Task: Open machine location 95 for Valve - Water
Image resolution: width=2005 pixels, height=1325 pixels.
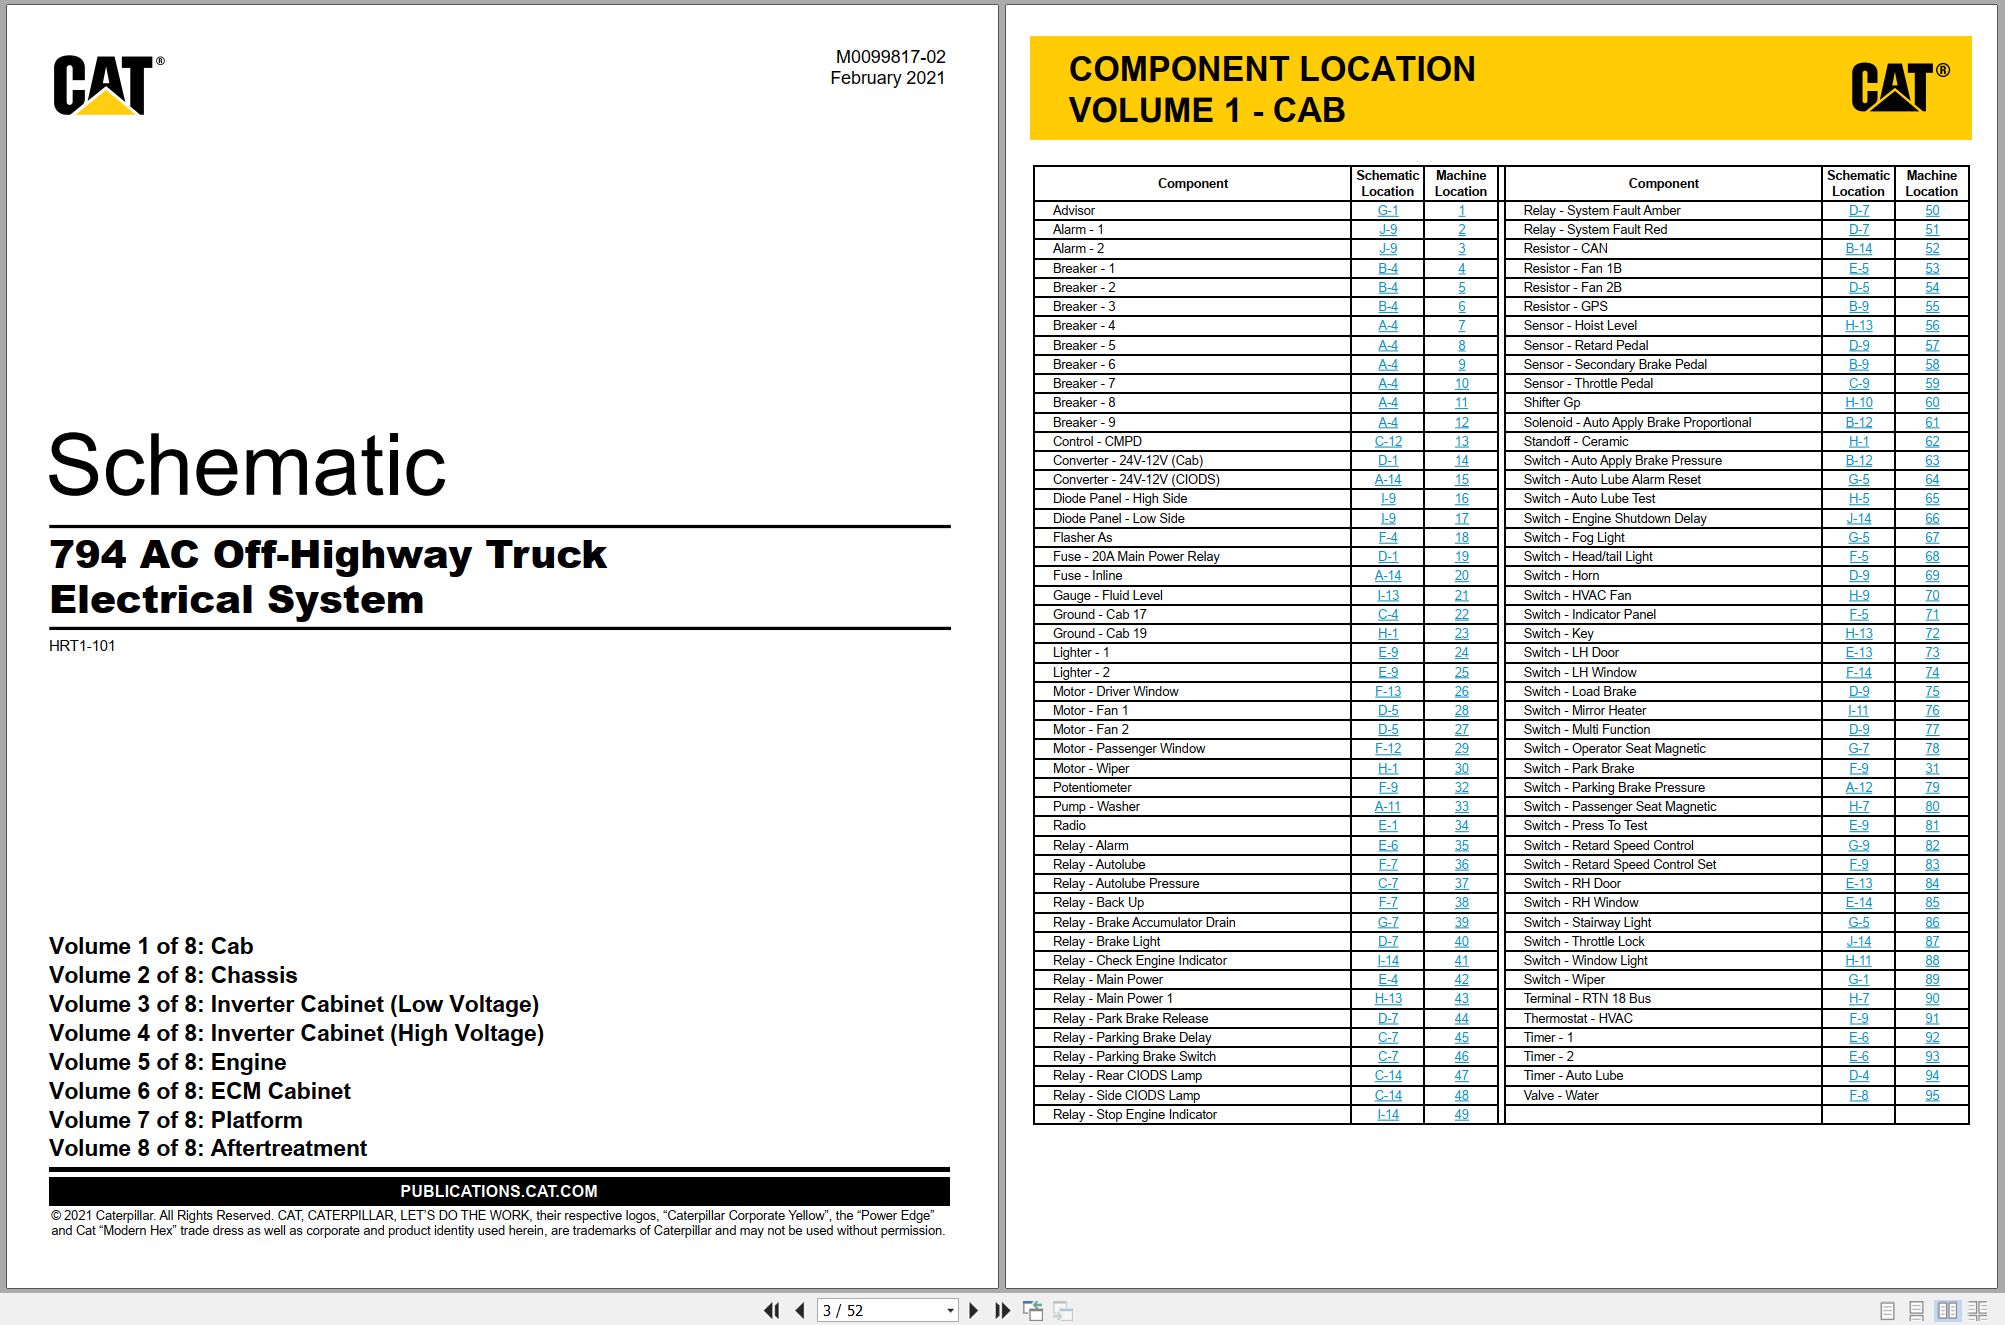Action: tap(1931, 1095)
